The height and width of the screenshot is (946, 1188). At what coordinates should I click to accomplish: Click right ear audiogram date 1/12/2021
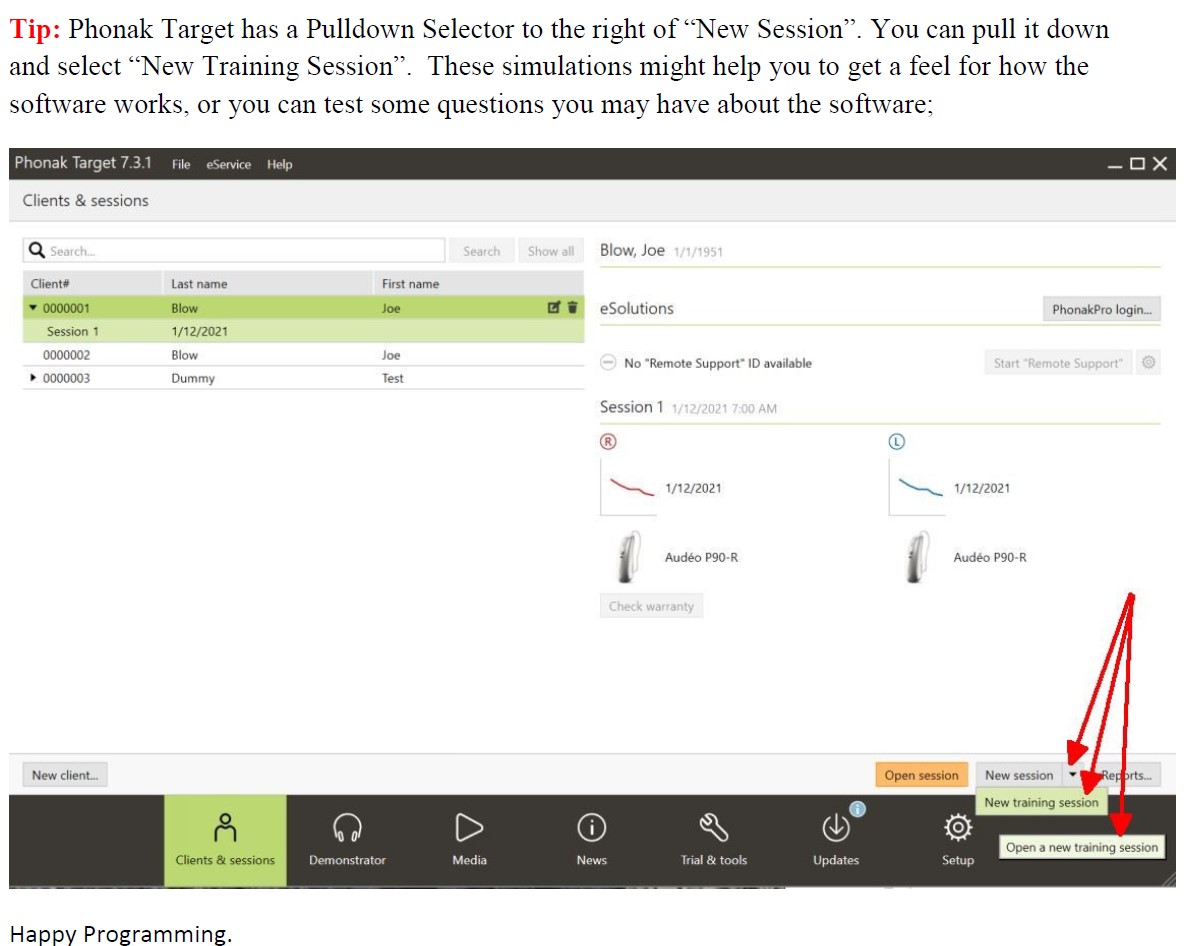tap(693, 489)
